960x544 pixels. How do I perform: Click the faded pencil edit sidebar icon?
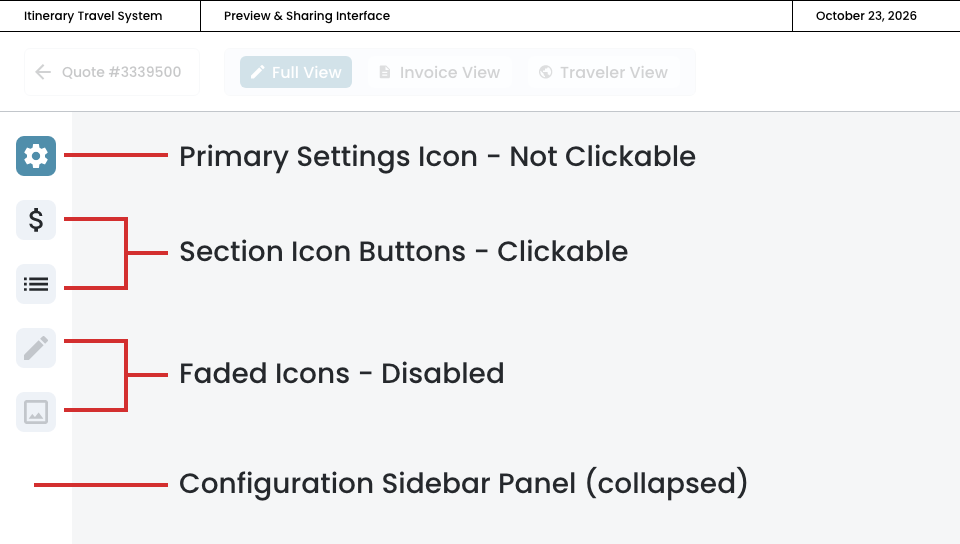(36, 348)
